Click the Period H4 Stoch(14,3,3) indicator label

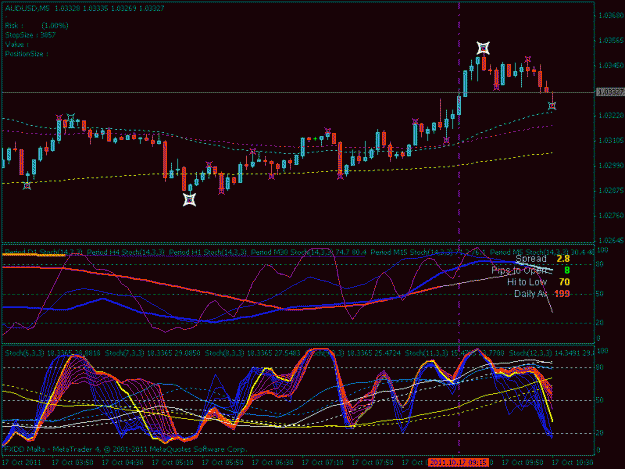[126, 252]
